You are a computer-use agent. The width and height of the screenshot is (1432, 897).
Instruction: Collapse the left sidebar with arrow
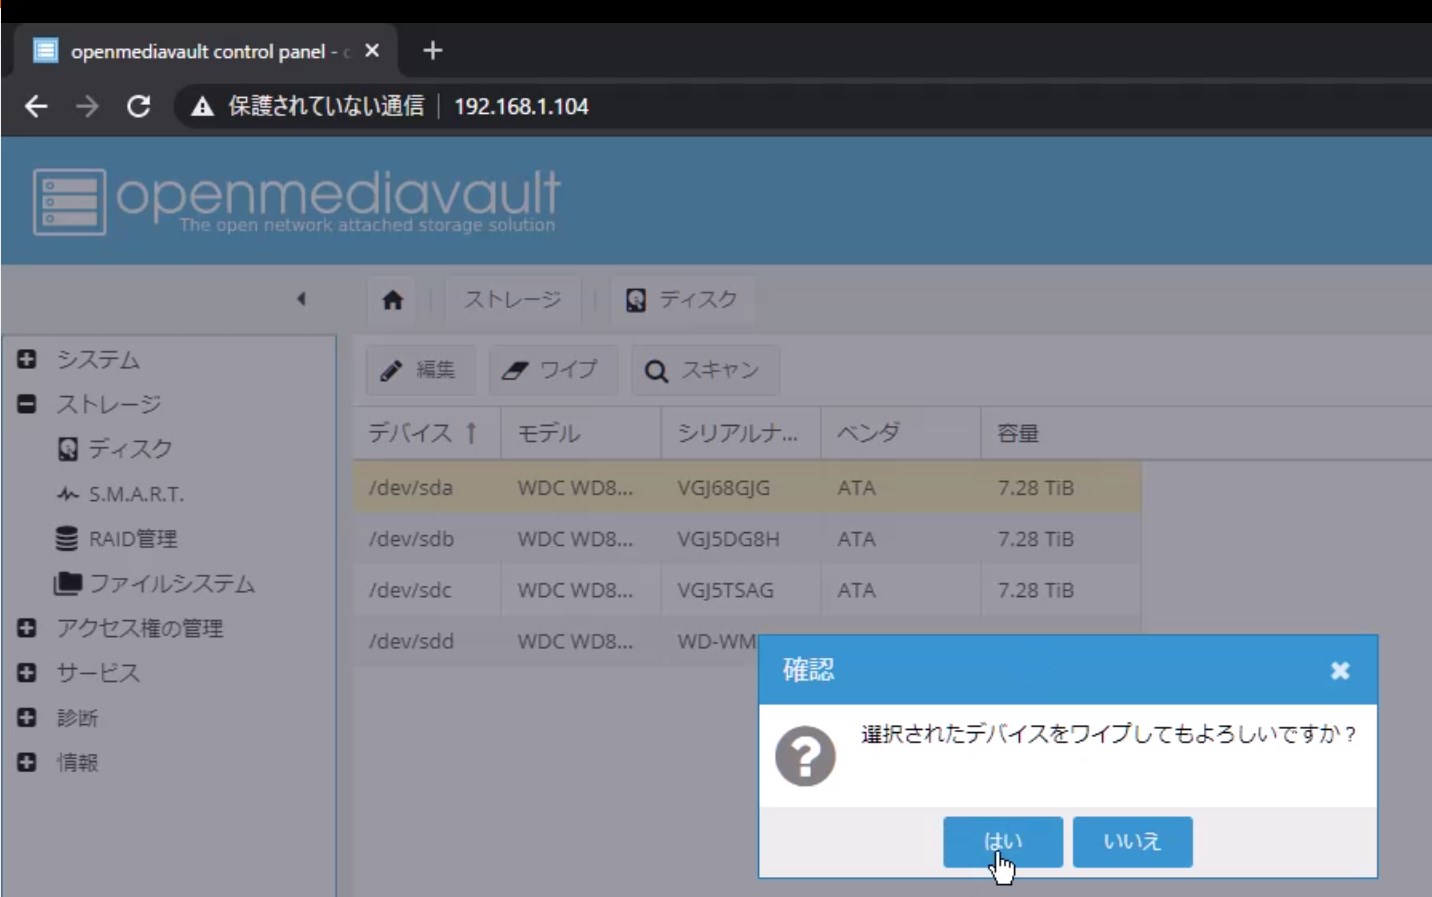pyautogui.click(x=301, y=299)
